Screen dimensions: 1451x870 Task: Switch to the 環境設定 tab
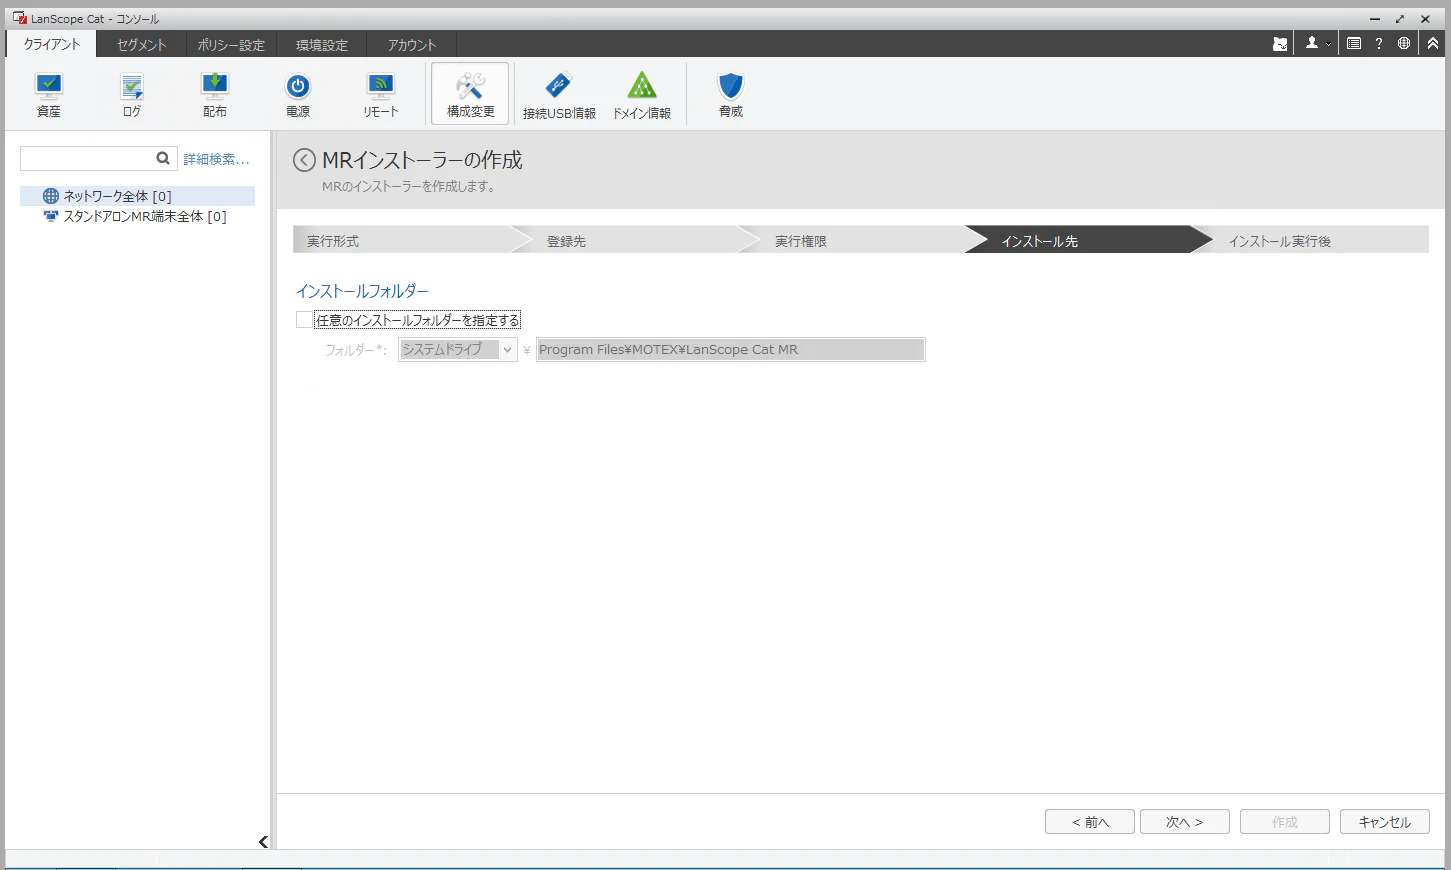[x=322, y=45]
